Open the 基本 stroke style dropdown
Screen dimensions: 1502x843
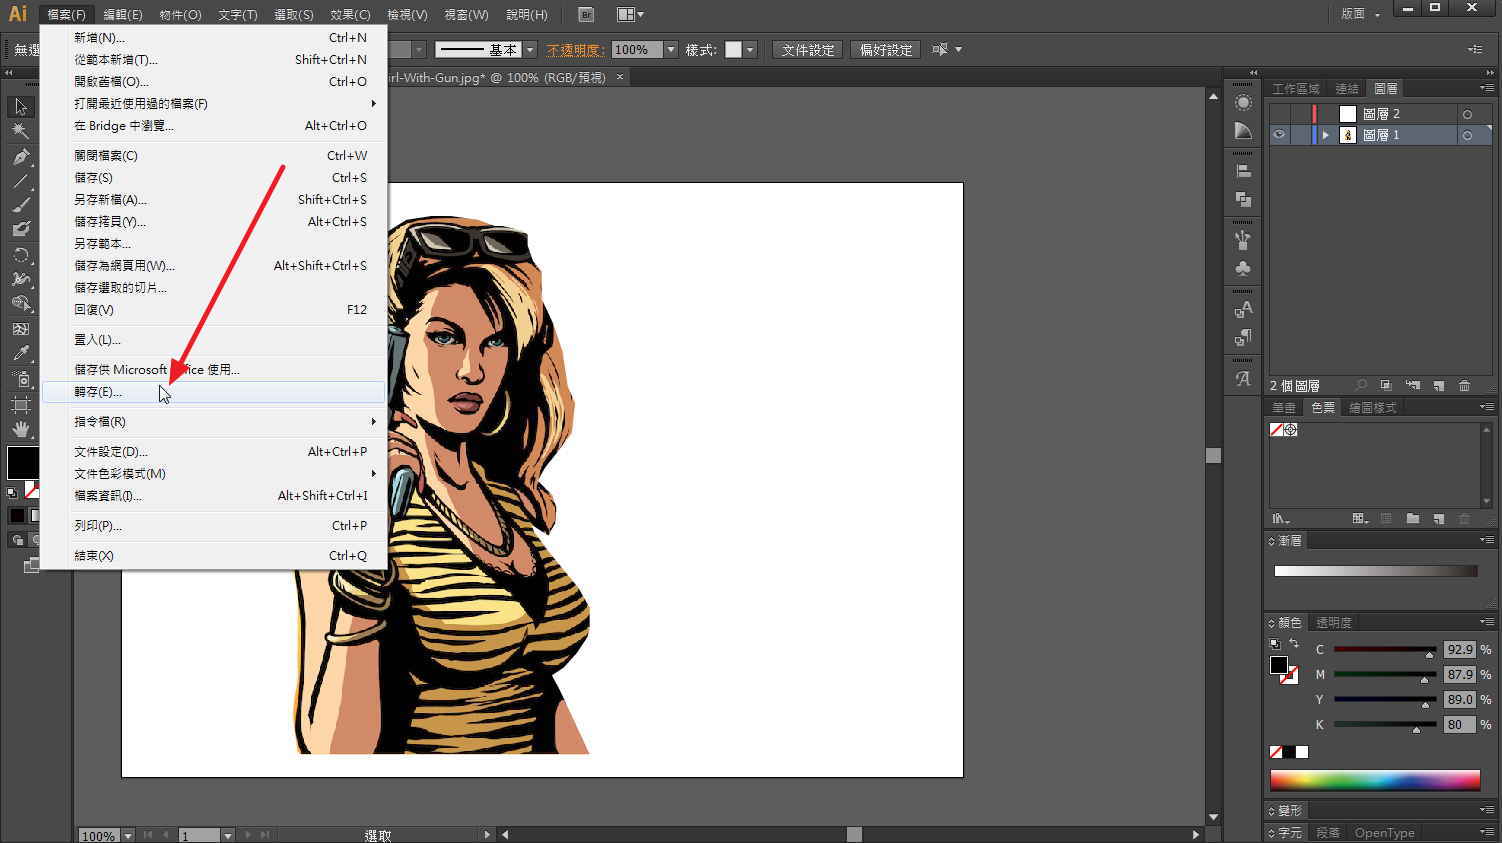point(530,50)
